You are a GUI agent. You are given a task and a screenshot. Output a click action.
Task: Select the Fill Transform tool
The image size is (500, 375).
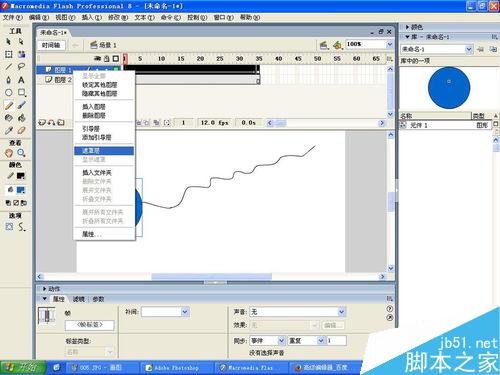pyautogui.click(x=21, y=54)
